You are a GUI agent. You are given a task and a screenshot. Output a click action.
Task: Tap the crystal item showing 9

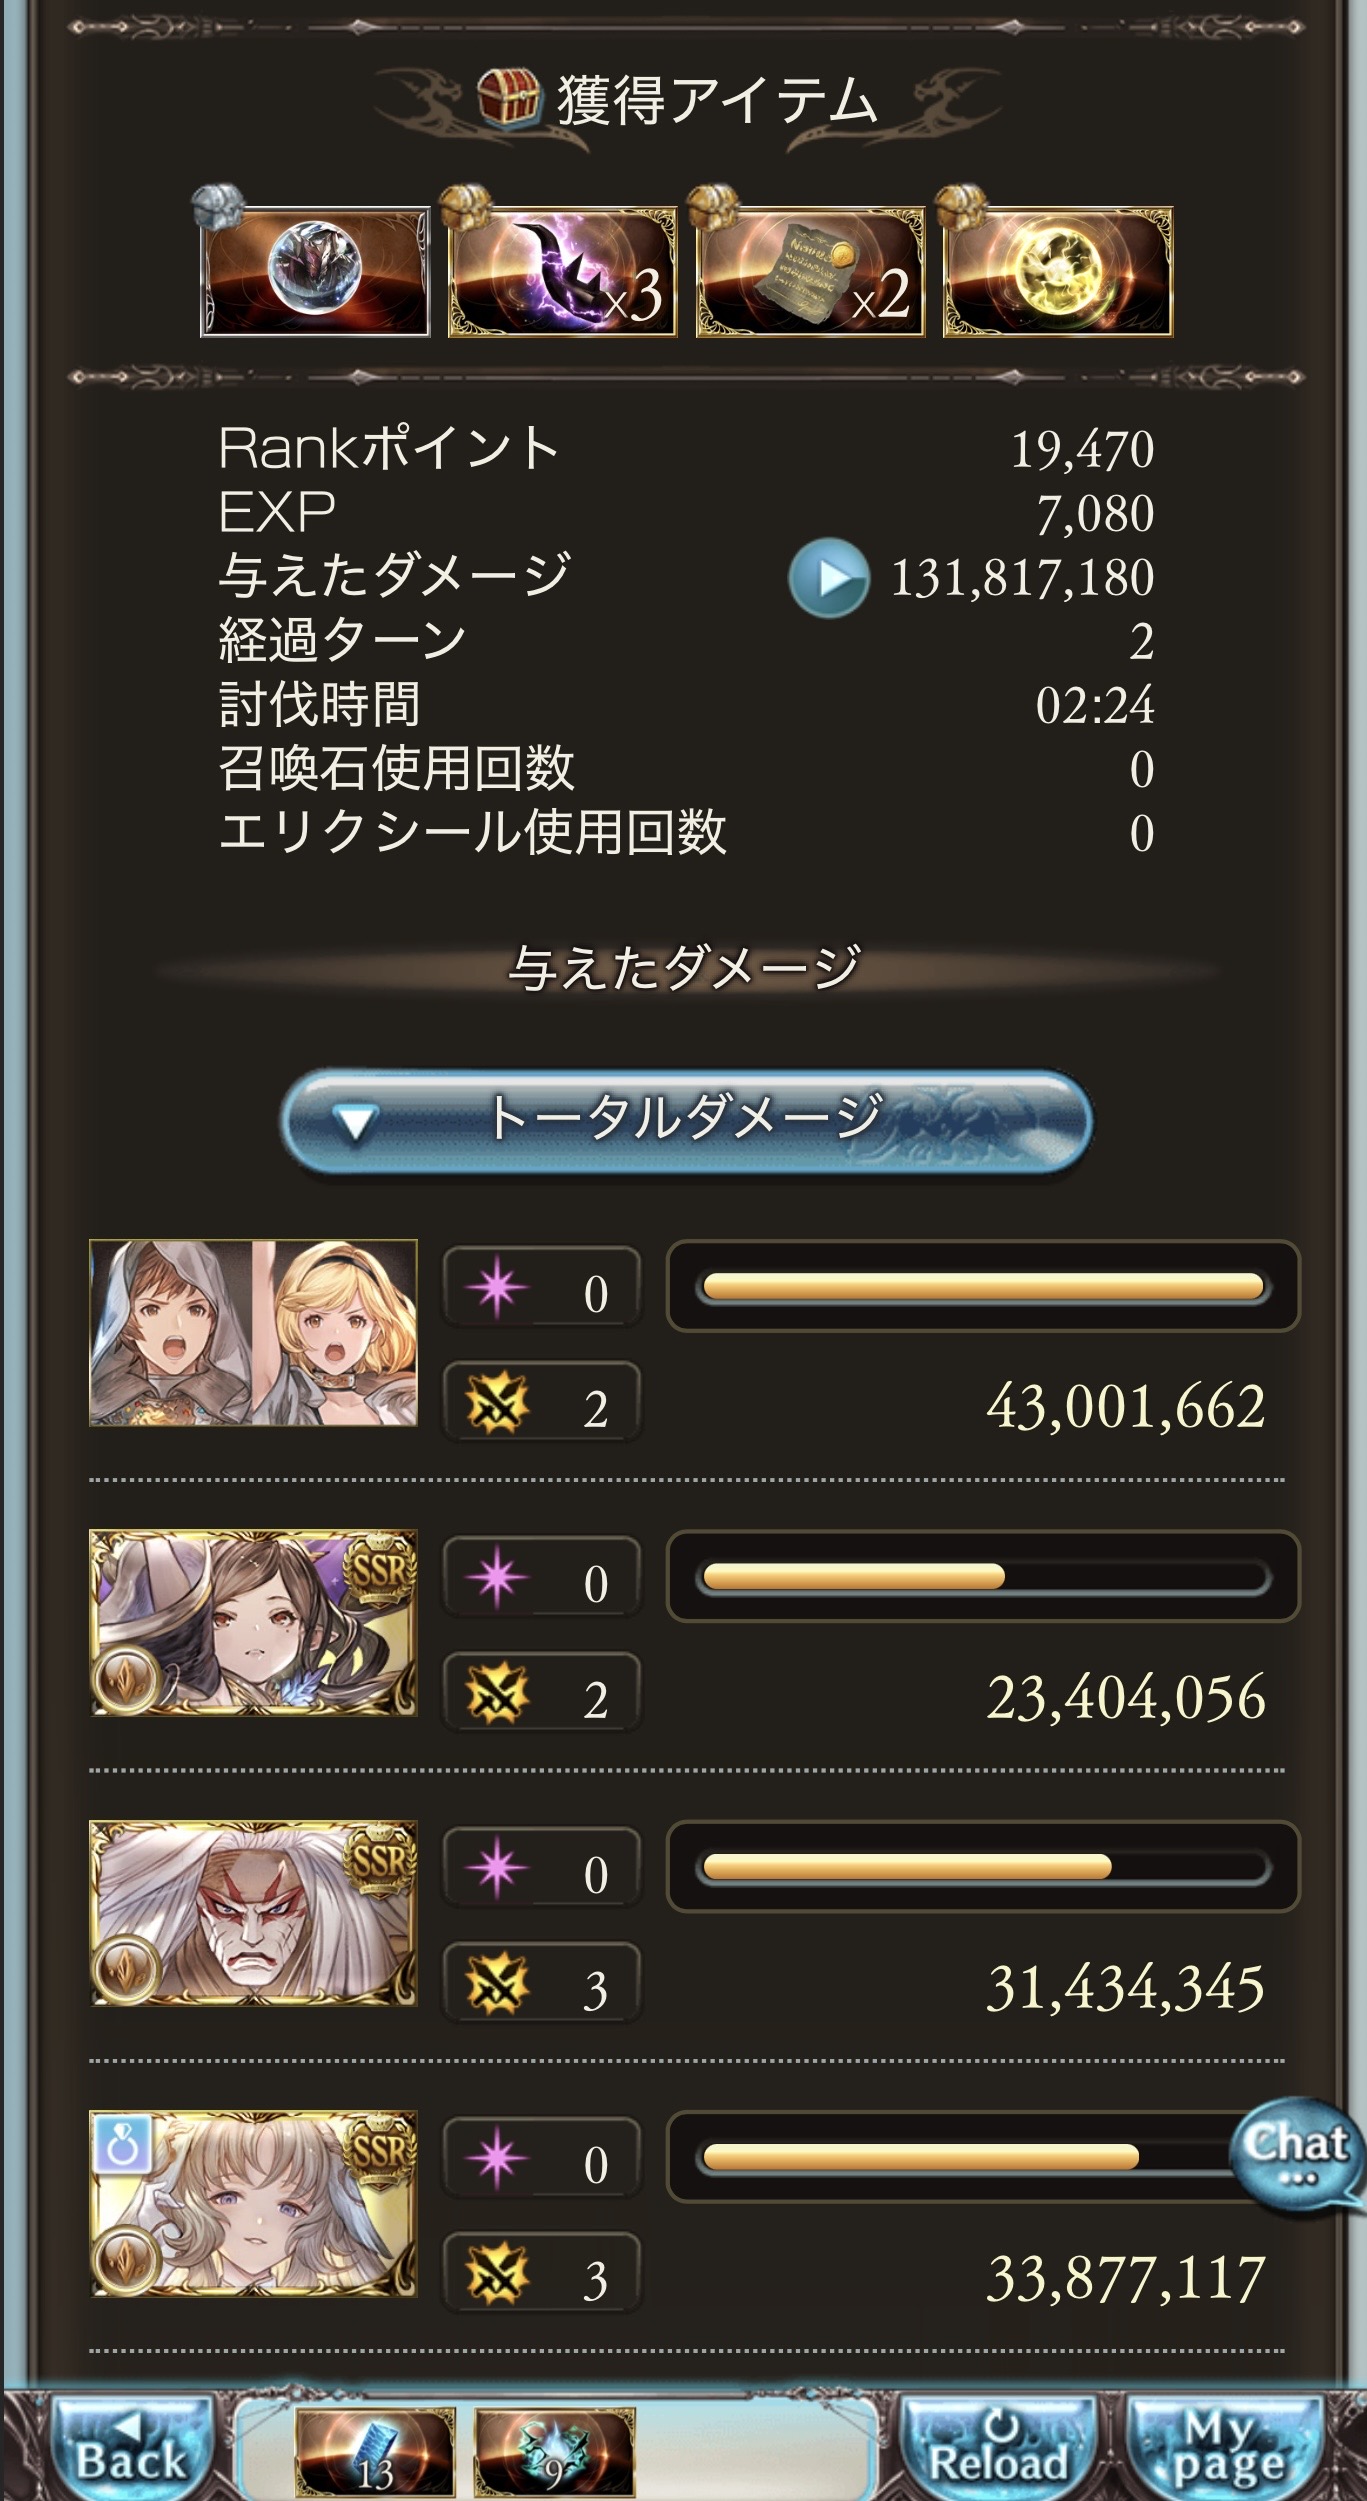pos(554,2451)
